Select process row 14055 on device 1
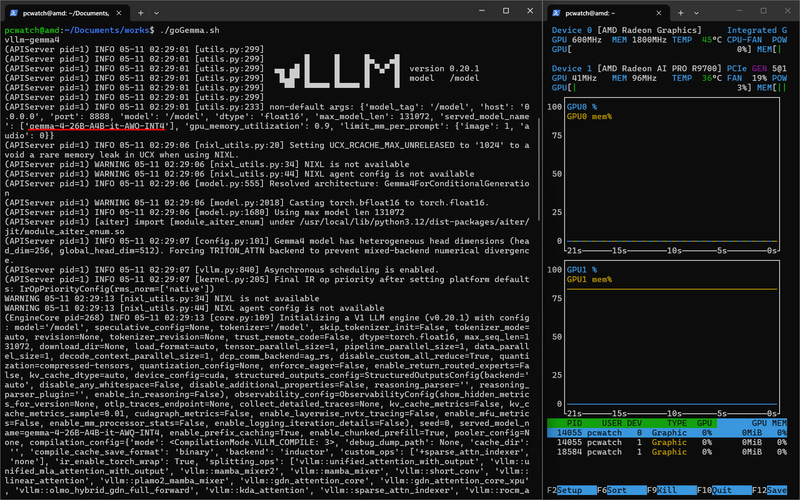The height and width of the screenshot is (500, 800). pos(667,442)
